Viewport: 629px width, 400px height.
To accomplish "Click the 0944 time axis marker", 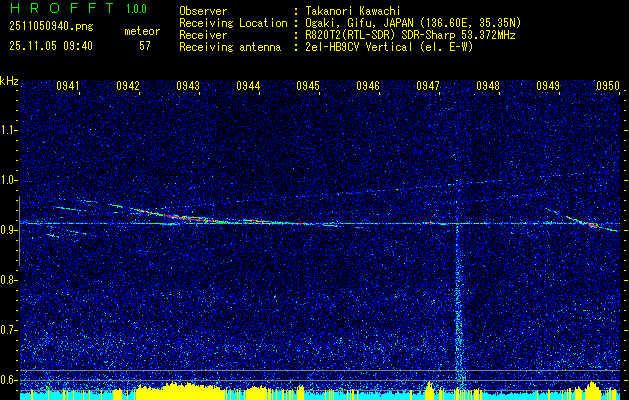I will tap(248, 86).
